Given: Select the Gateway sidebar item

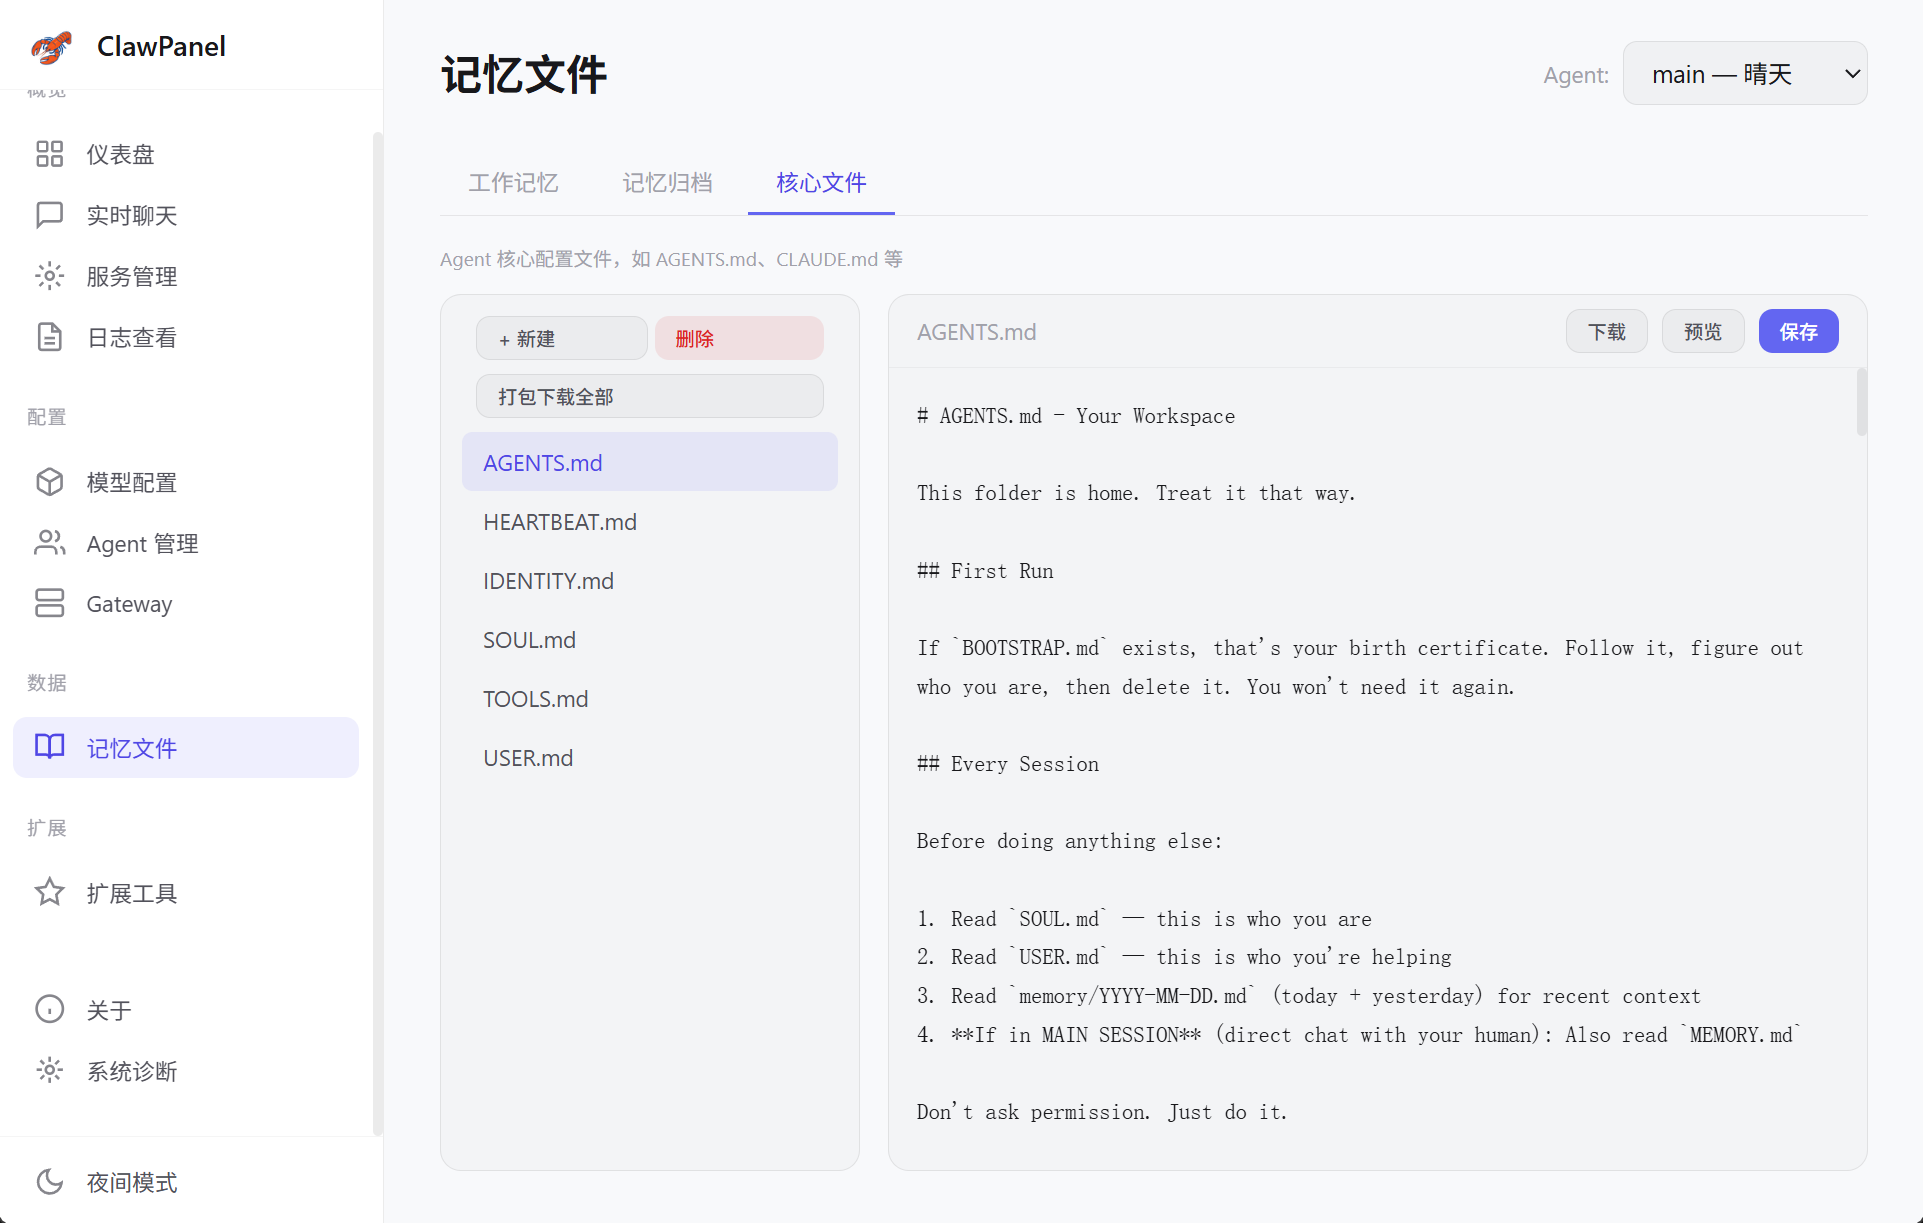Looking at the screenshot, I should [x=129, y=603].
